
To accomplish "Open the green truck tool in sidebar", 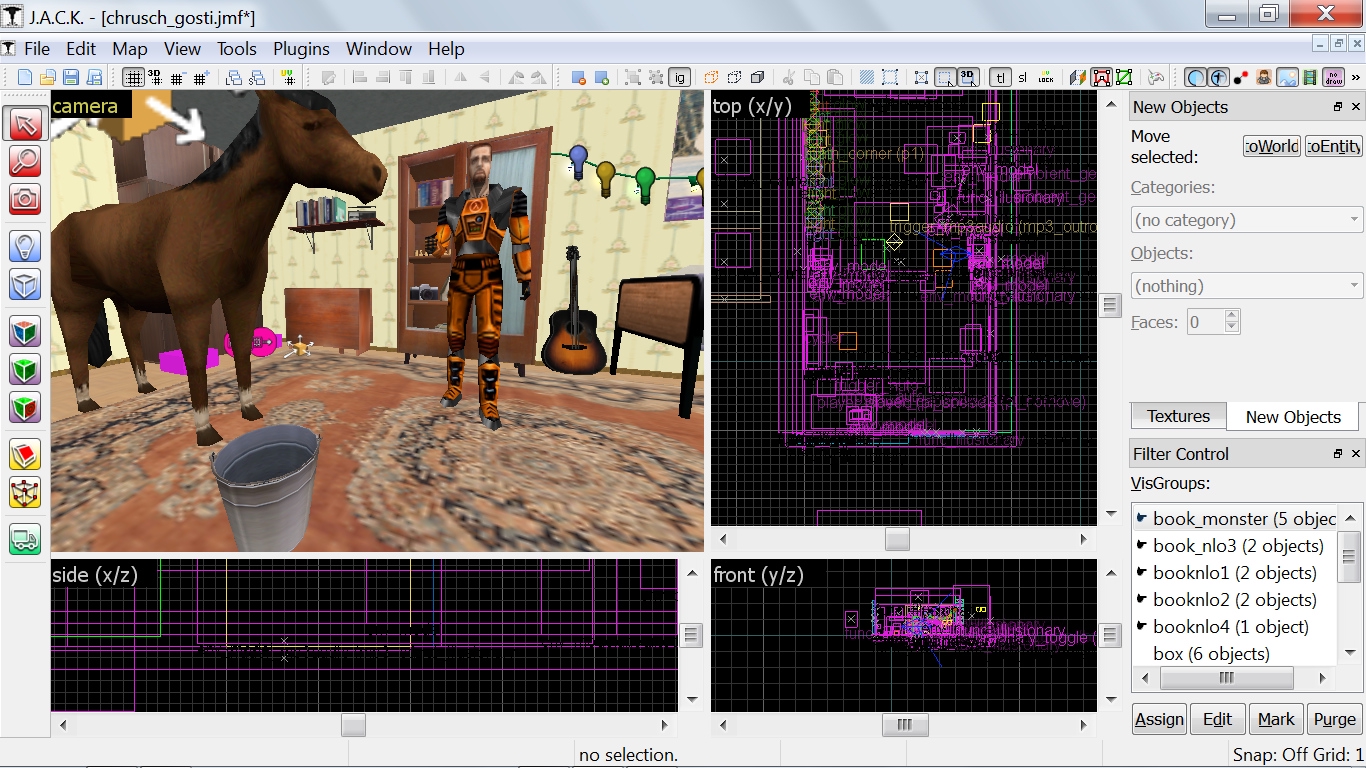I will 25,539.
